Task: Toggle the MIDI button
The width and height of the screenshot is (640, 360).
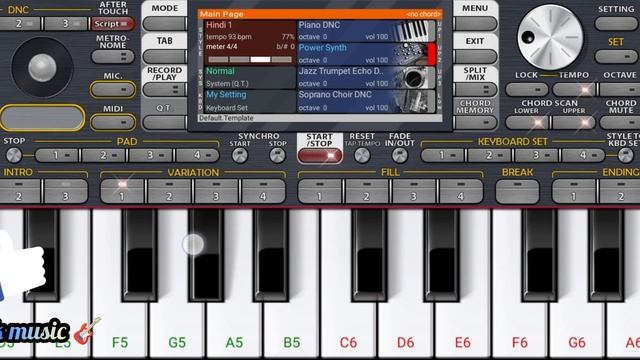Action: pos(113,122)
